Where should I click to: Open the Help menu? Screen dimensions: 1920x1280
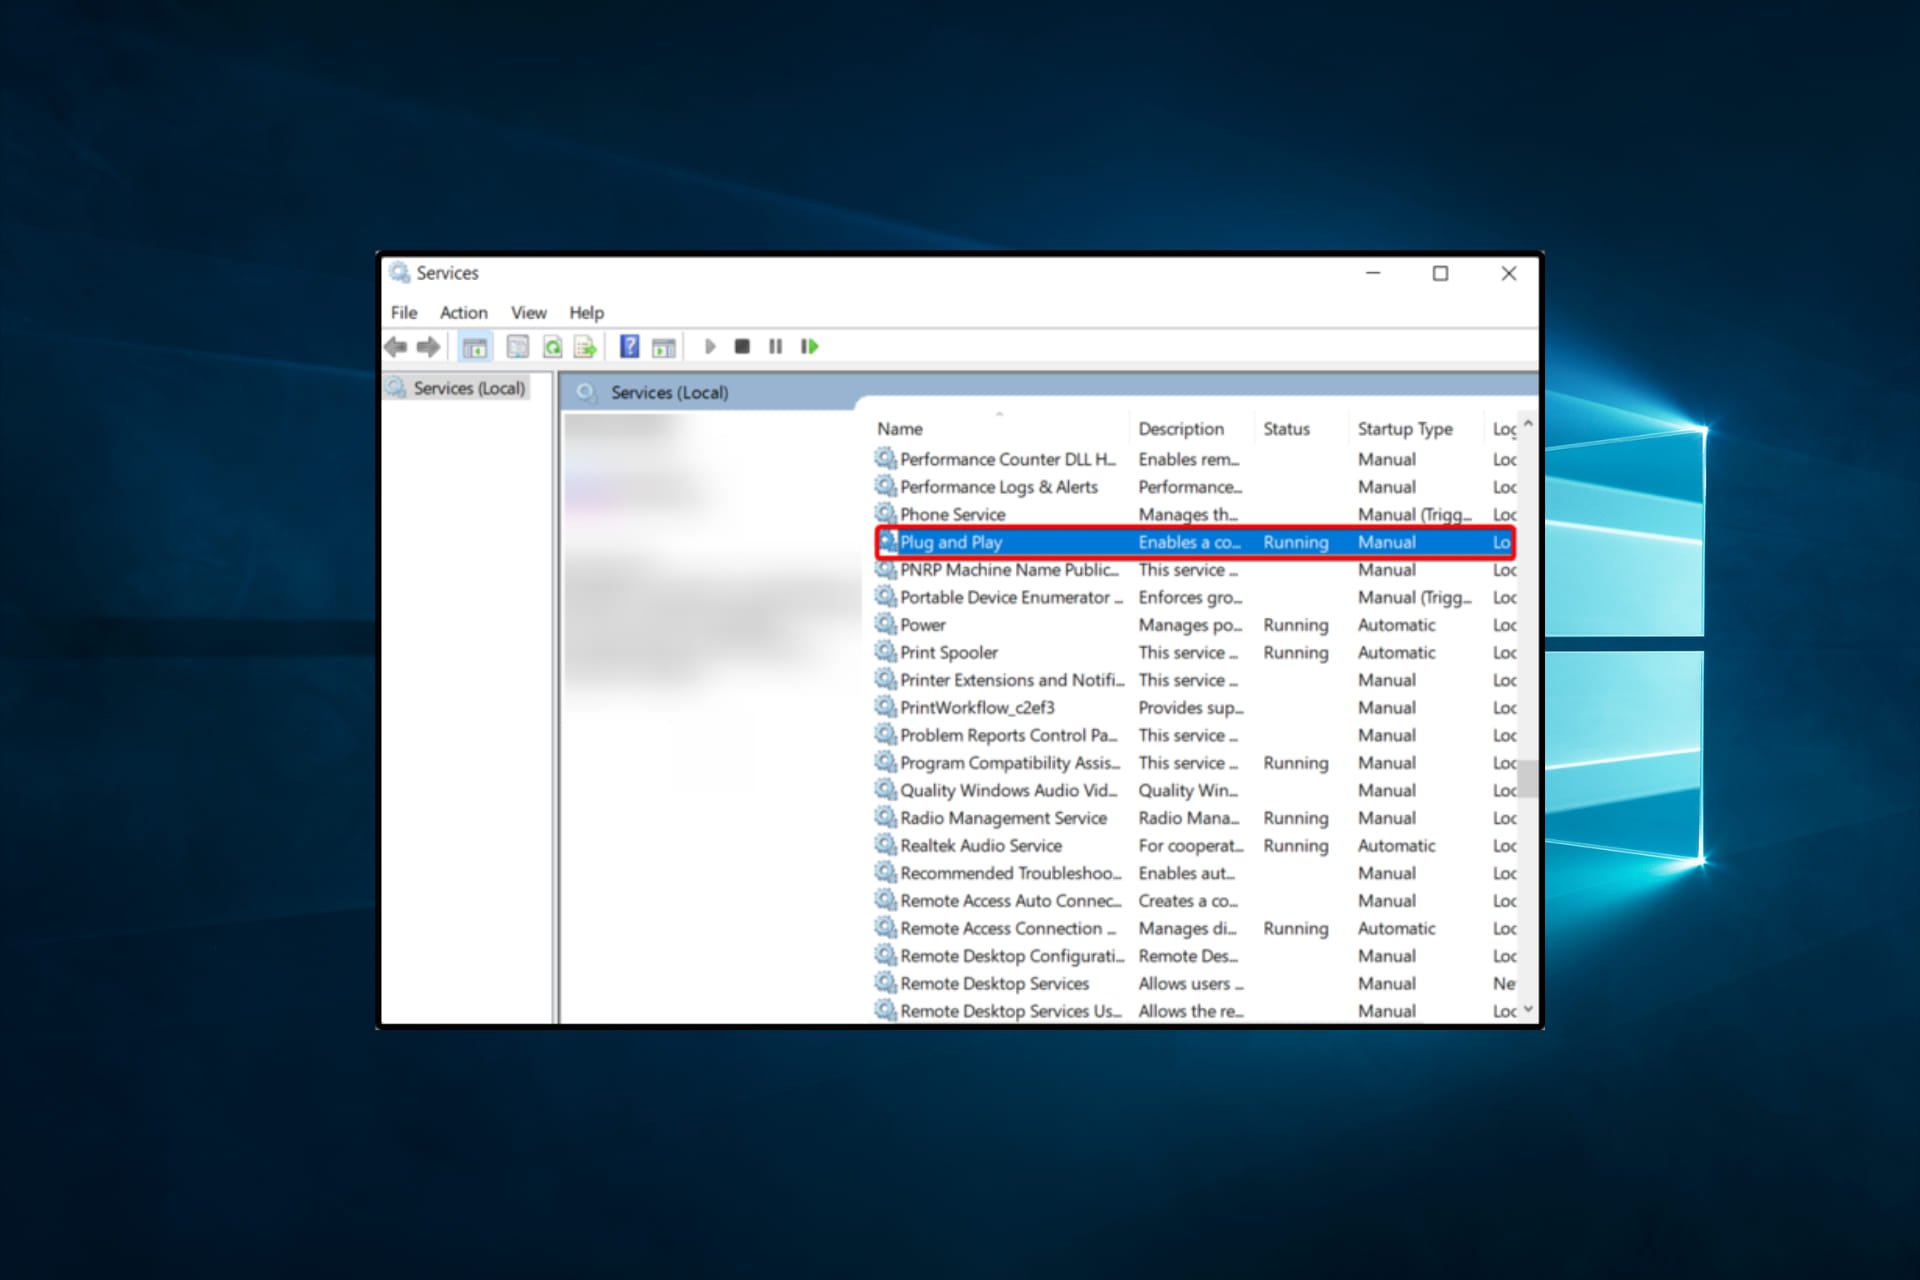click(x=586, y=312)
